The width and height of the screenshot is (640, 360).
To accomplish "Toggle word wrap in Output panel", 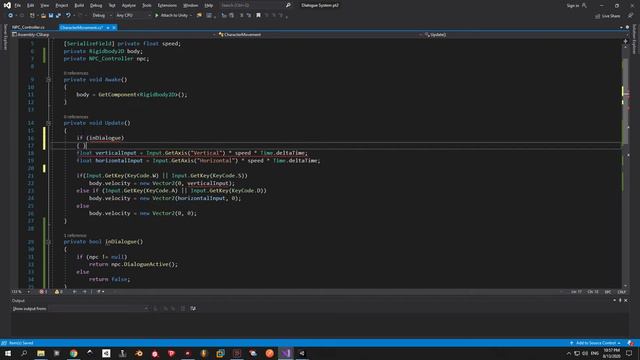I will (x=193, y=309).
